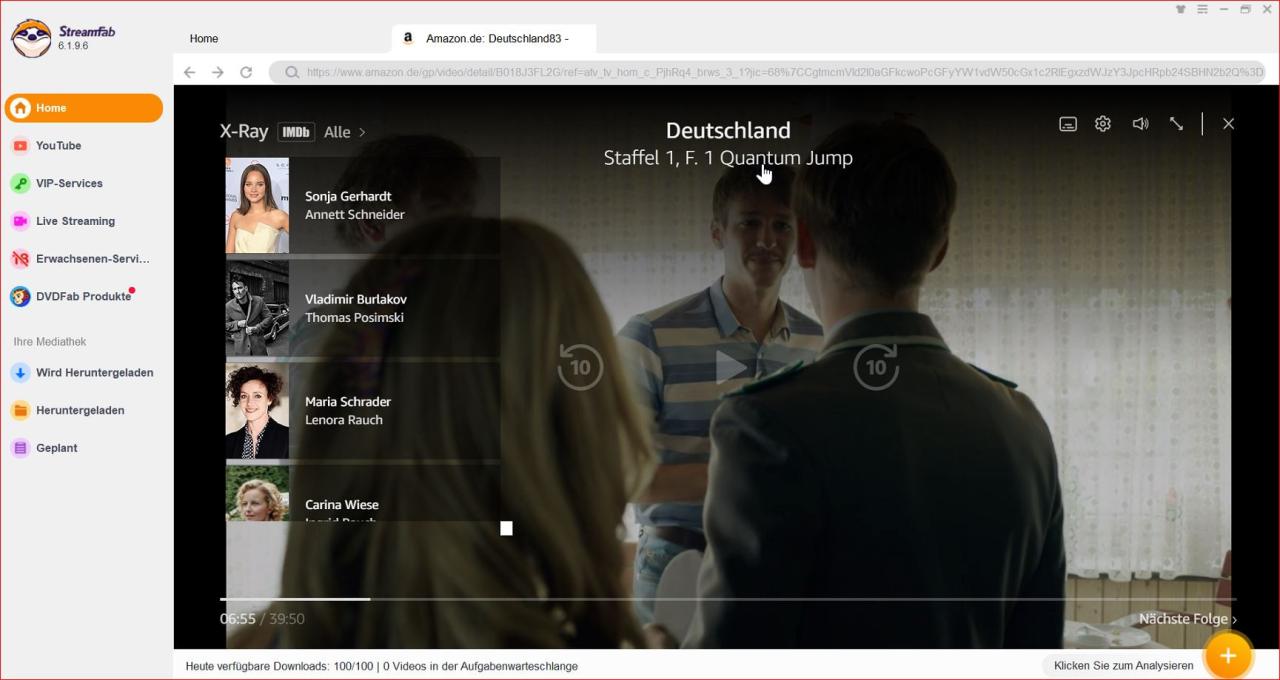This screenshot has height=680, width=1280.
Task: Close the video player with X
Action: pyautogui.click(x=1228, y=124)
